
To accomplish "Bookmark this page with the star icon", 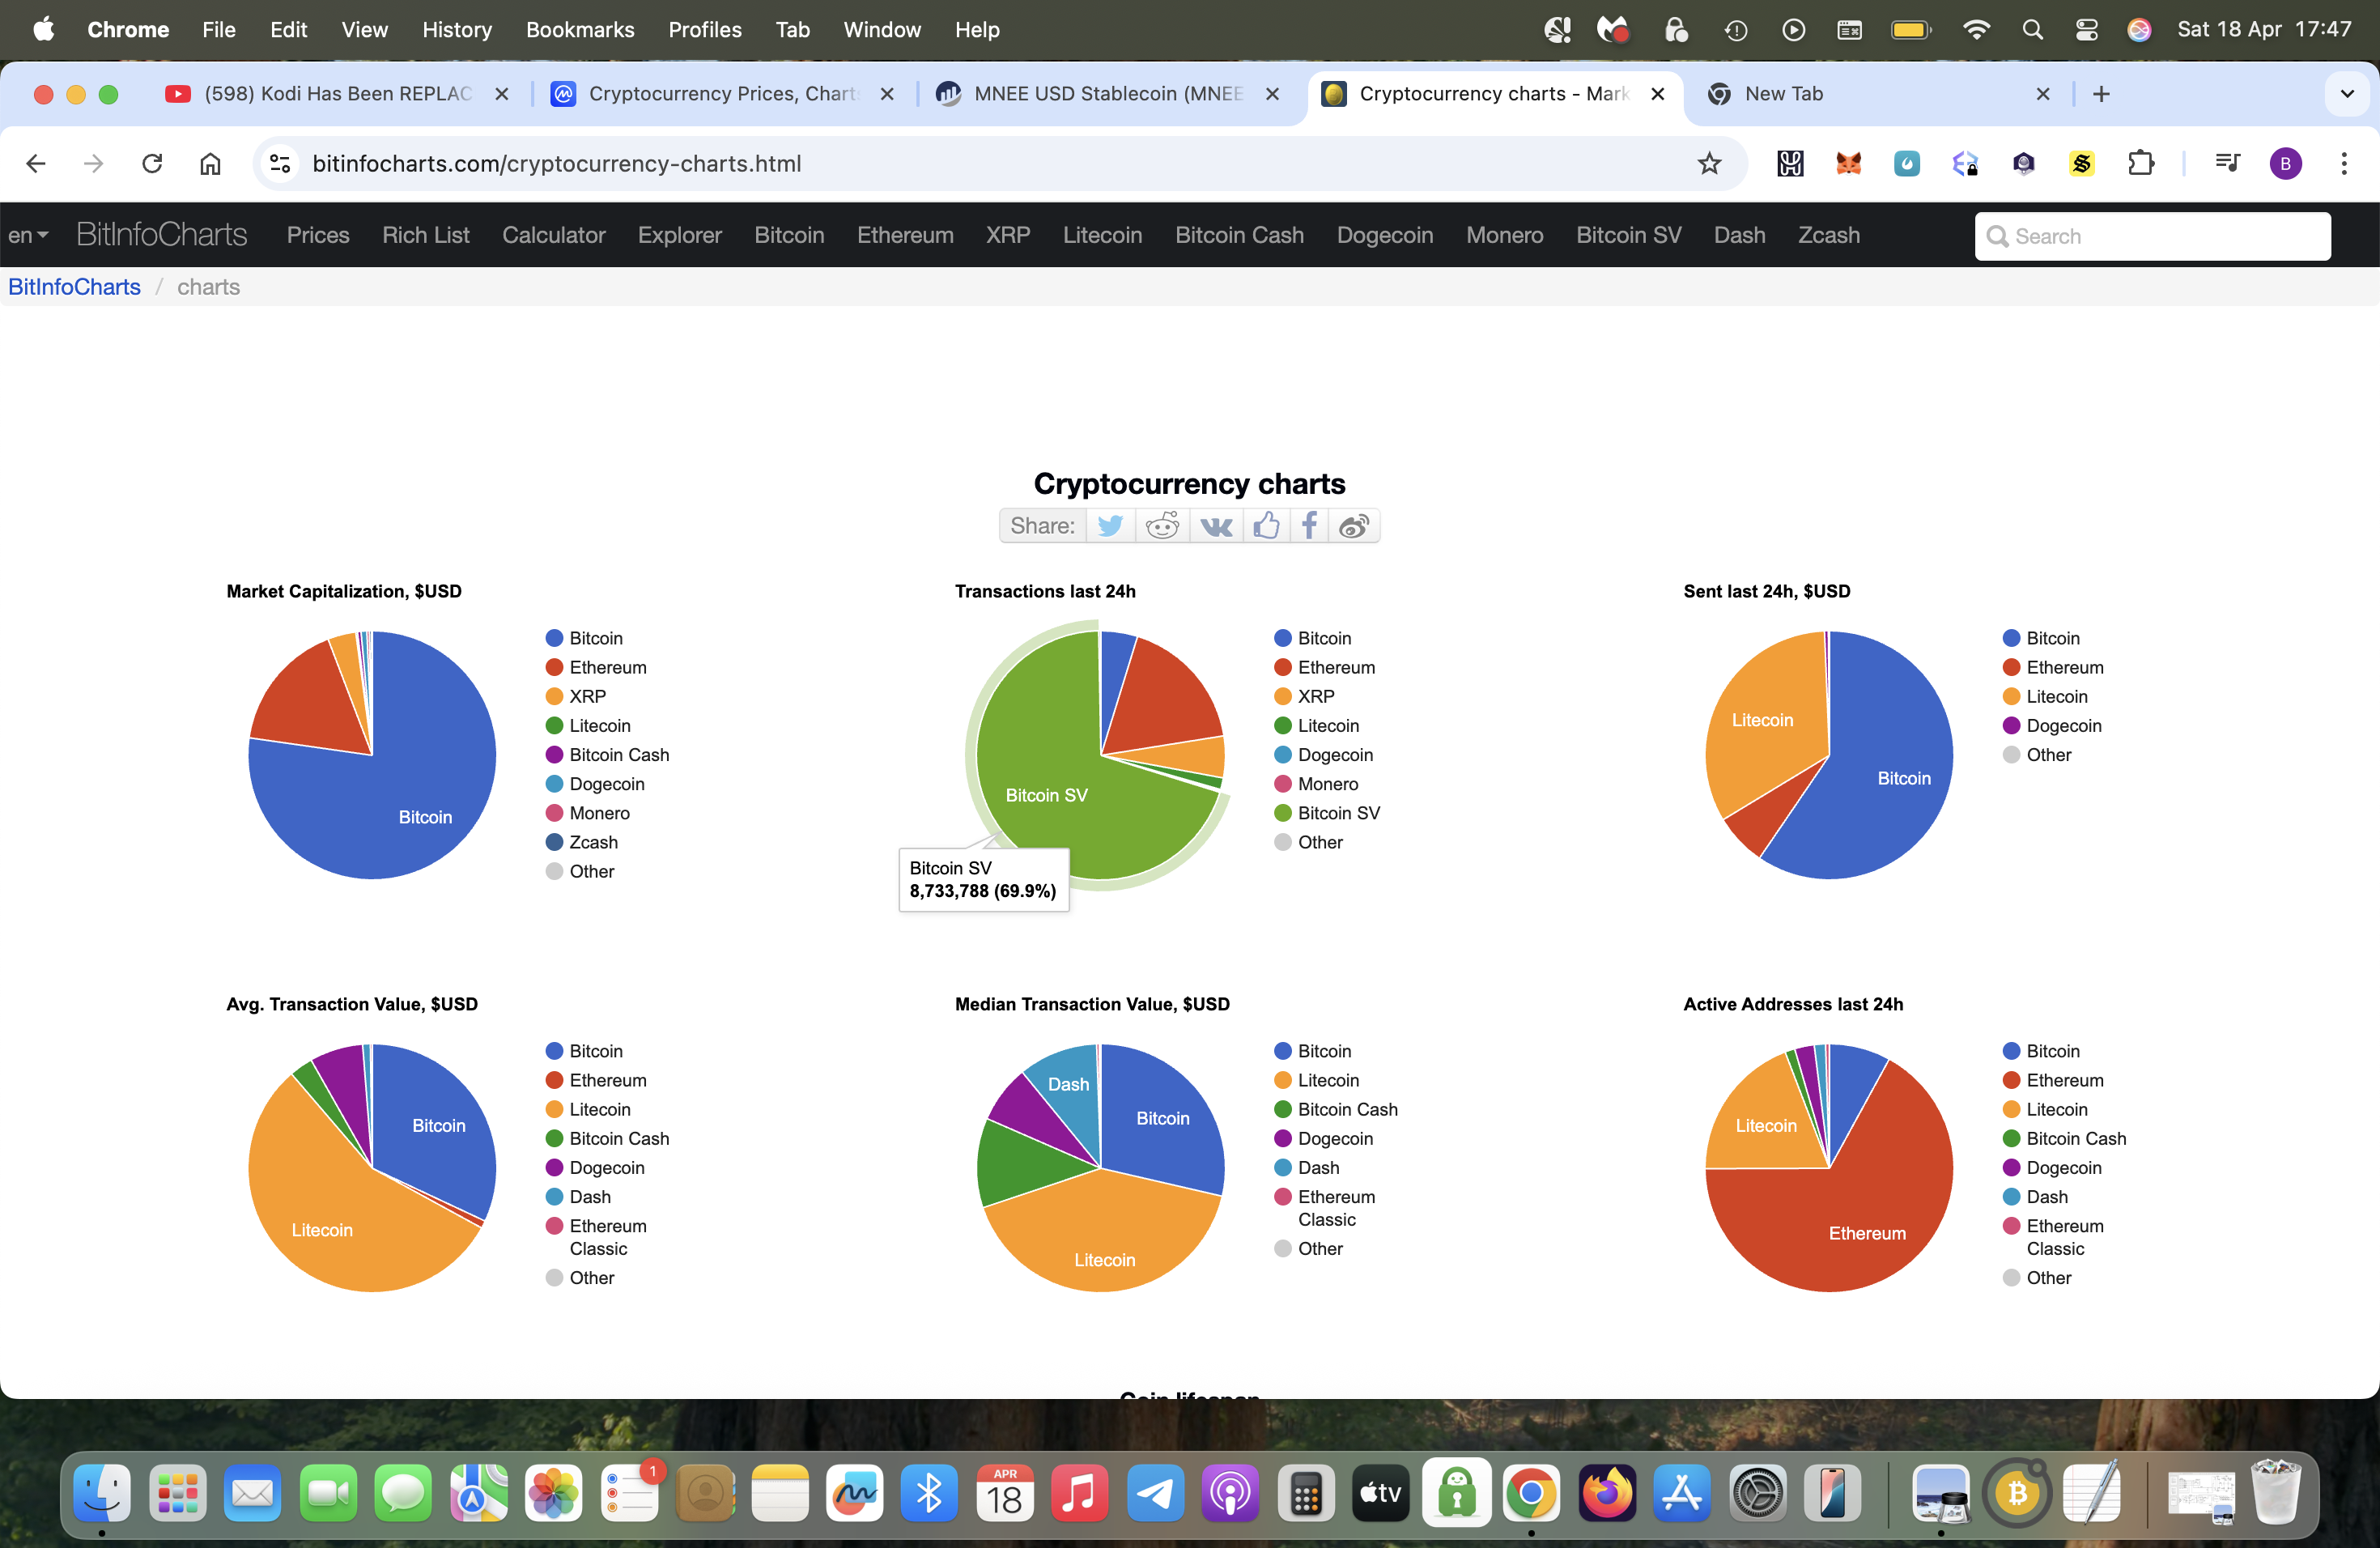I will 1709,163.
